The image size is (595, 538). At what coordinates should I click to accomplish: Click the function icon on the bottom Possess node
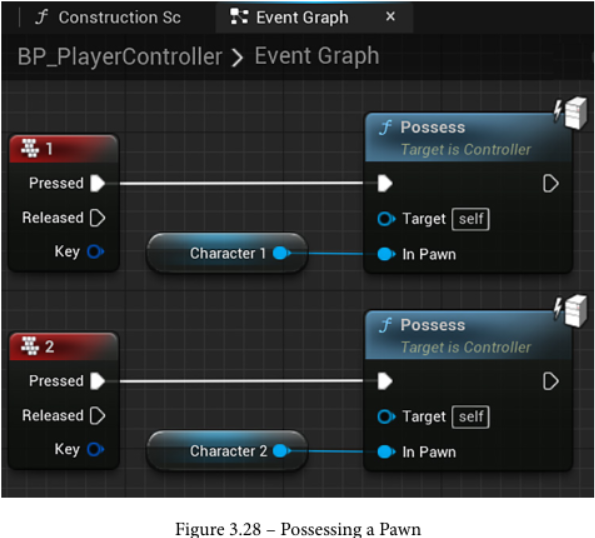coord(385,325)
